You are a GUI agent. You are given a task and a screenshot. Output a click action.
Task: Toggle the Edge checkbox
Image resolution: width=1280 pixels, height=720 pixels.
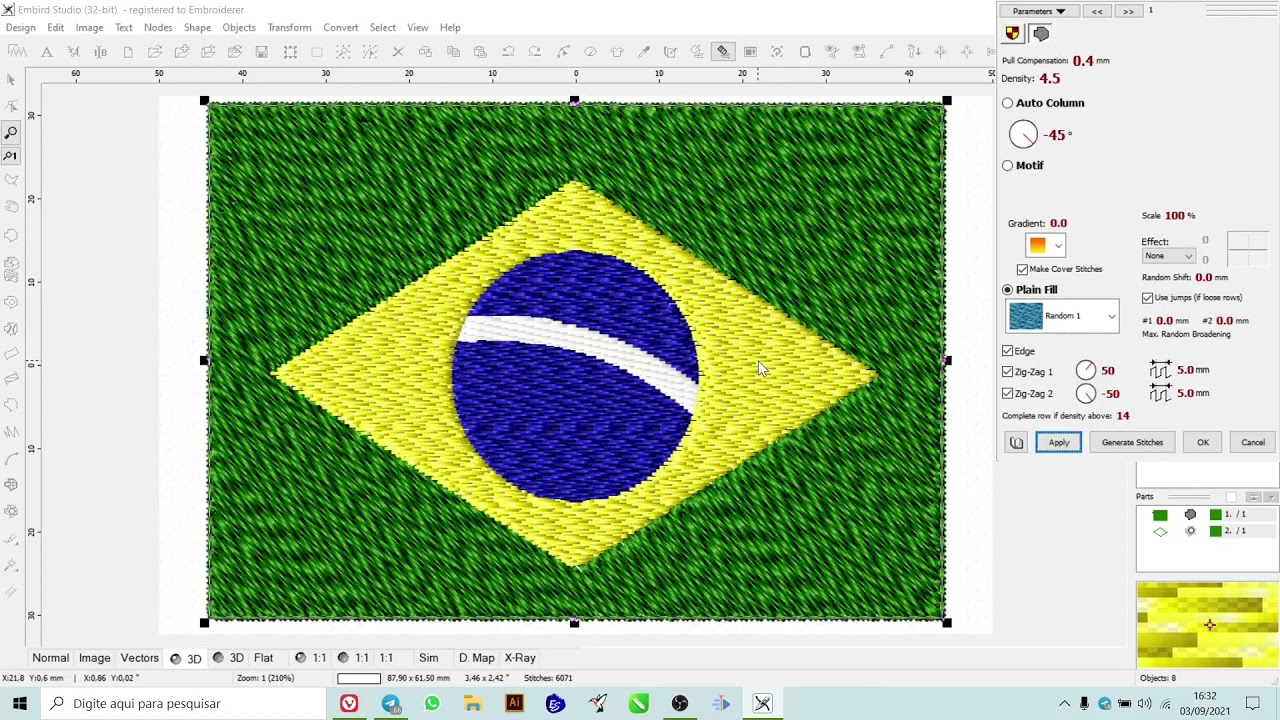click(x=1007, y=351)
